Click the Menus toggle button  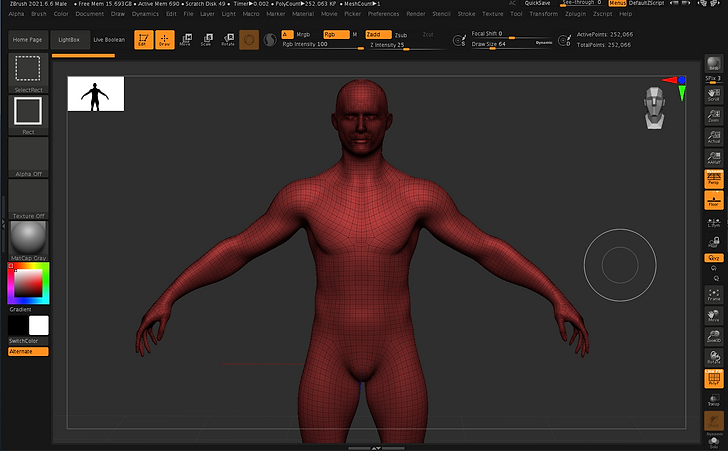coord(618,3)
